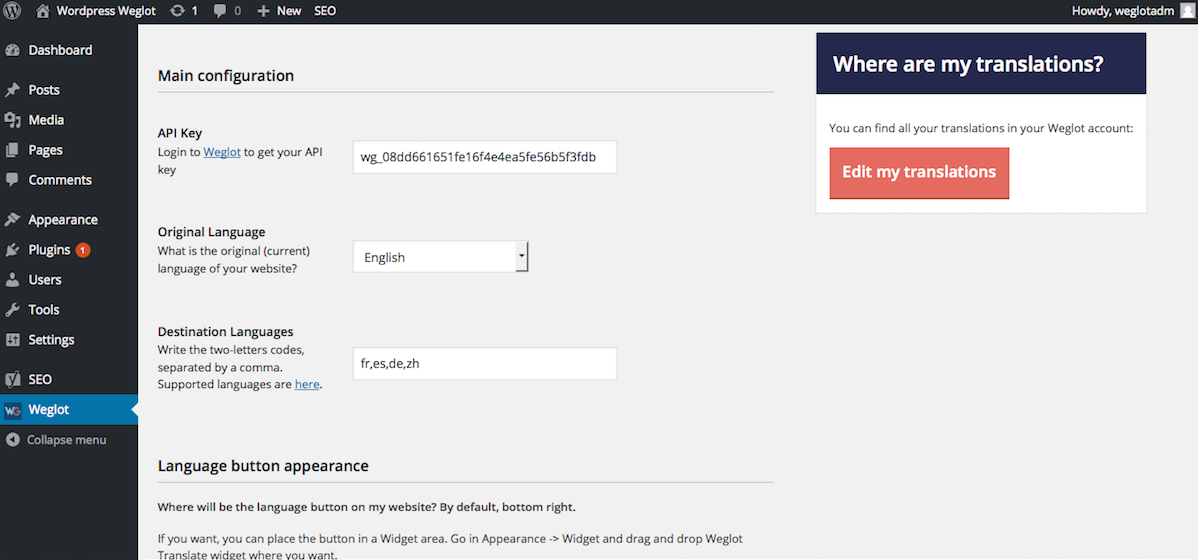Click the Media icon in sidebar

click(x=12, y=120)
